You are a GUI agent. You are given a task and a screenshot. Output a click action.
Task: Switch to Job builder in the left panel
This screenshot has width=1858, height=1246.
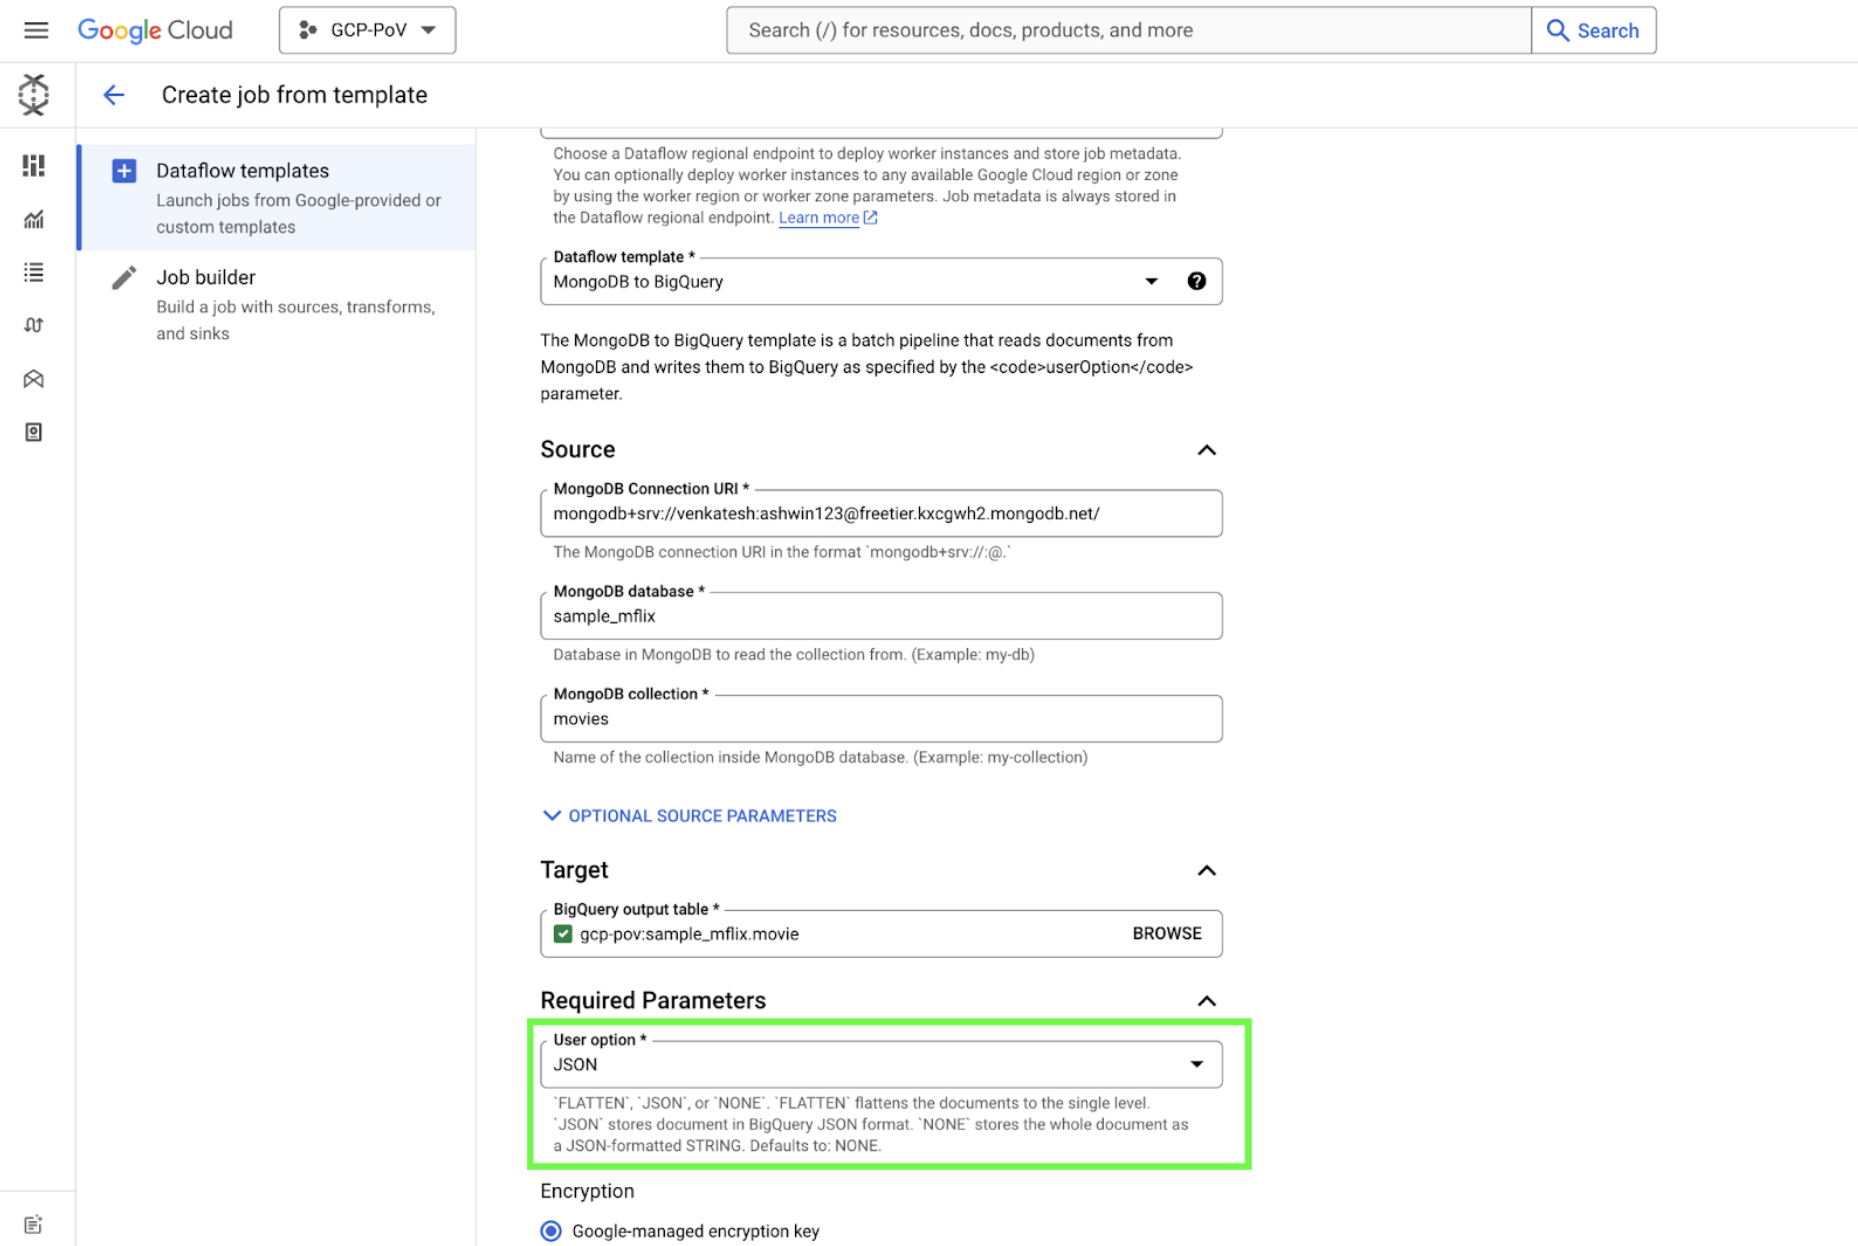(x=205, y=277)
